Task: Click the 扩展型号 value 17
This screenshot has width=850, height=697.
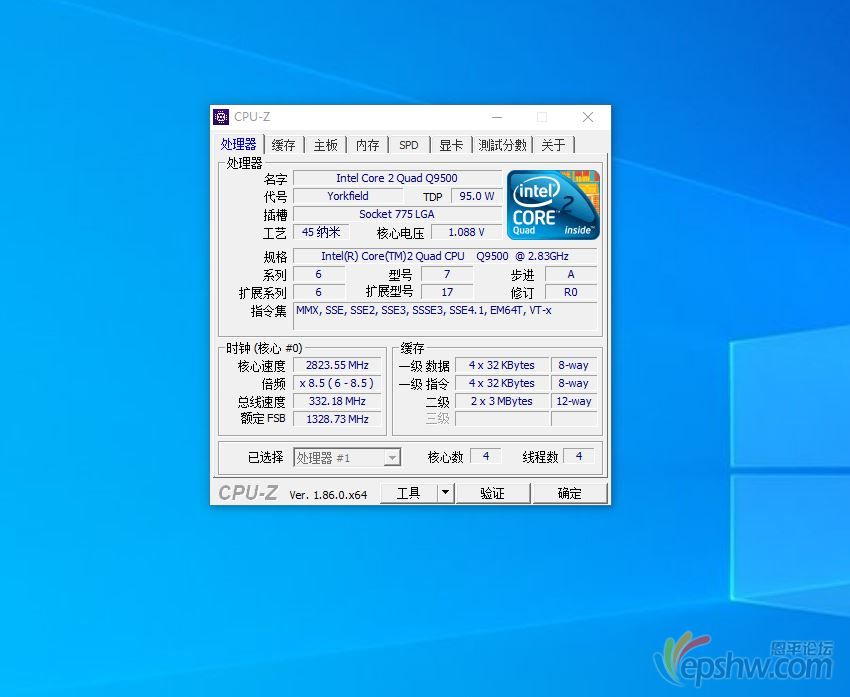Action: 447,292
